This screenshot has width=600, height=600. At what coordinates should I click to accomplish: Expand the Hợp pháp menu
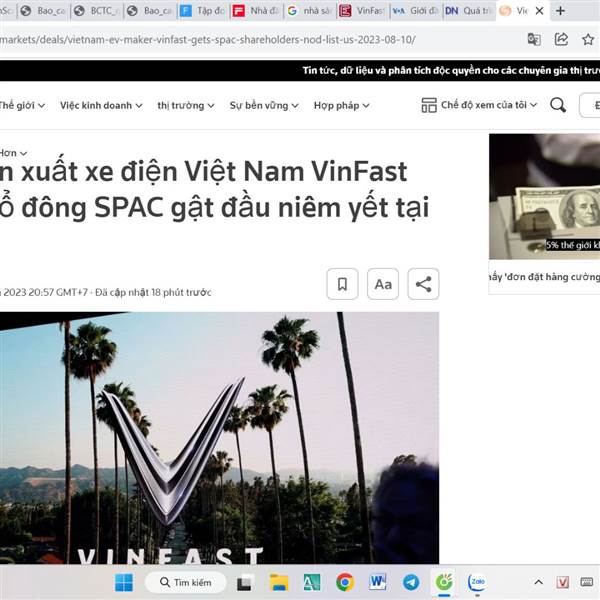point(342,105)
